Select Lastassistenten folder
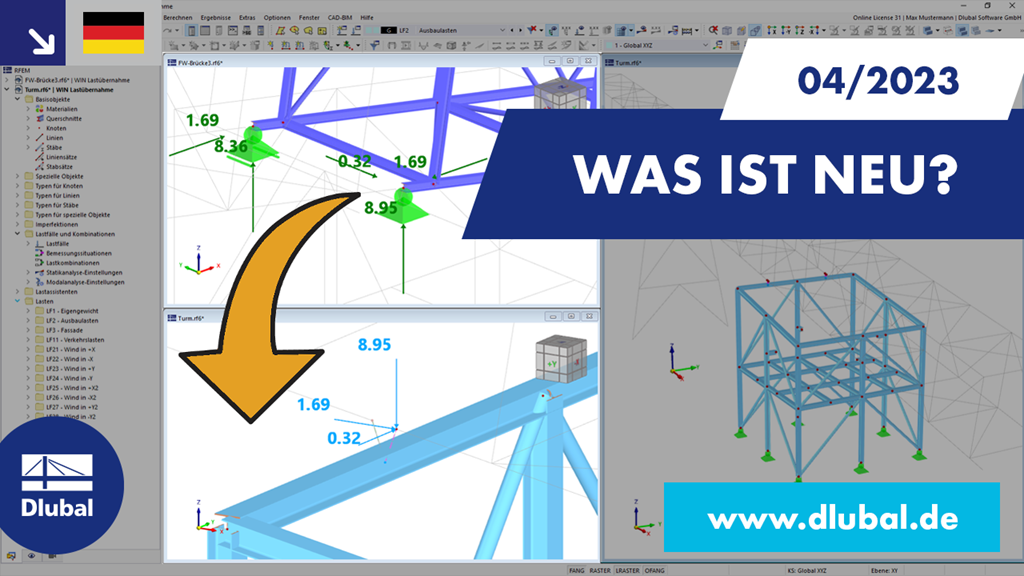 (56, 292)
